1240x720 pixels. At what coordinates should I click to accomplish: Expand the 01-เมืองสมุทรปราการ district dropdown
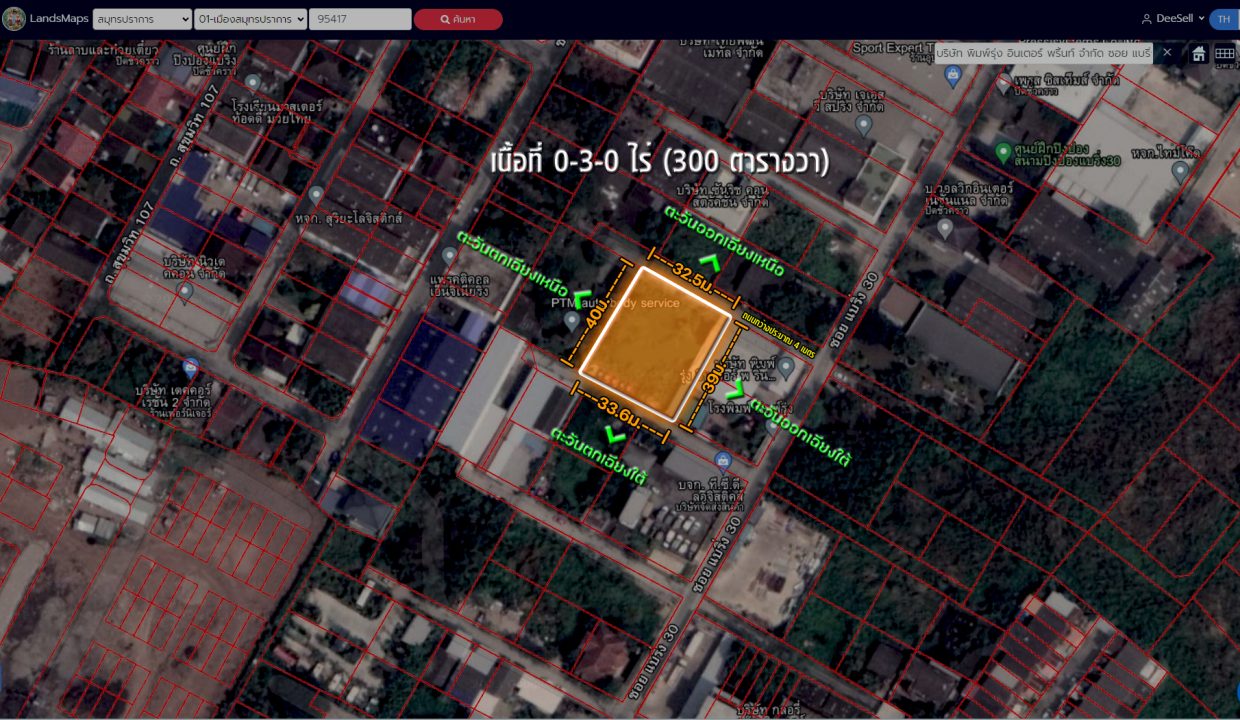(x=250, y=19)
